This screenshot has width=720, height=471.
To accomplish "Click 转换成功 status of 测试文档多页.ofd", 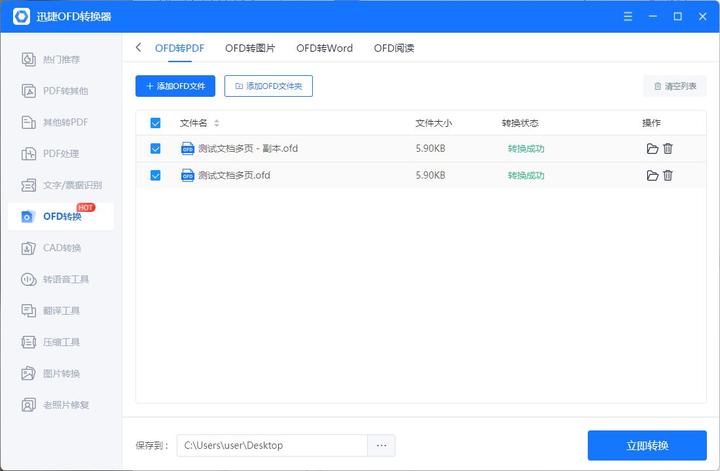I will [x=526, y=175].
